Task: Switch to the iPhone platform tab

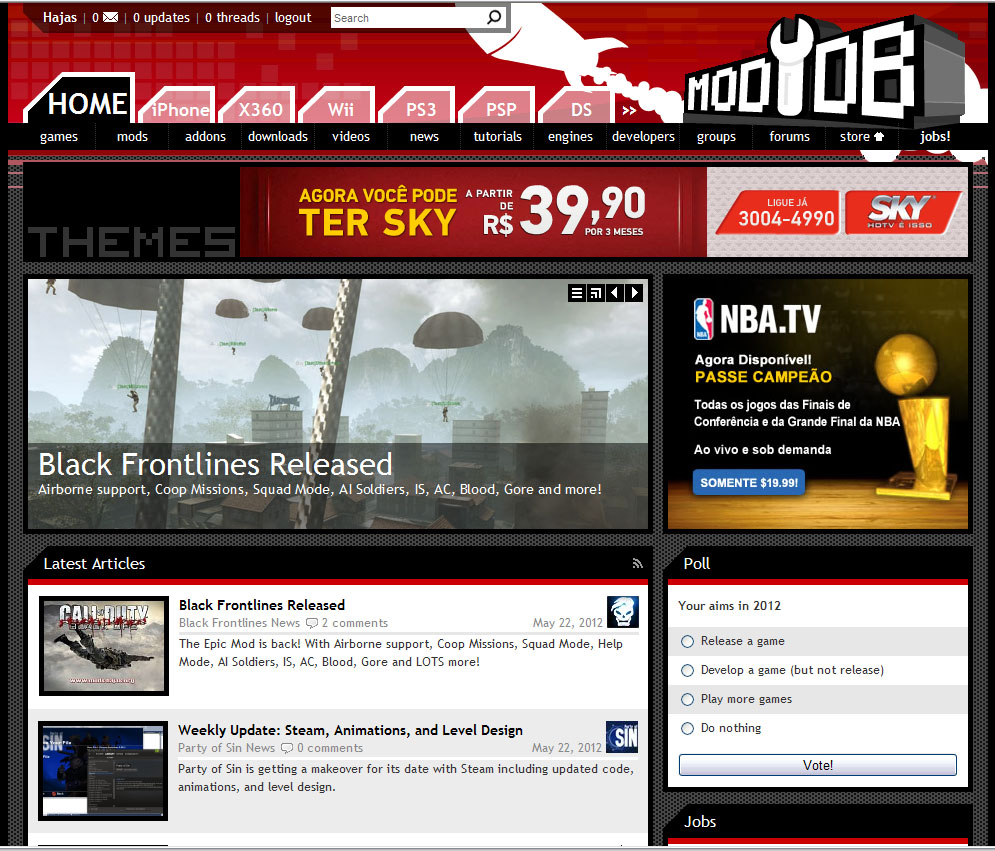Action: coord(181,110)
